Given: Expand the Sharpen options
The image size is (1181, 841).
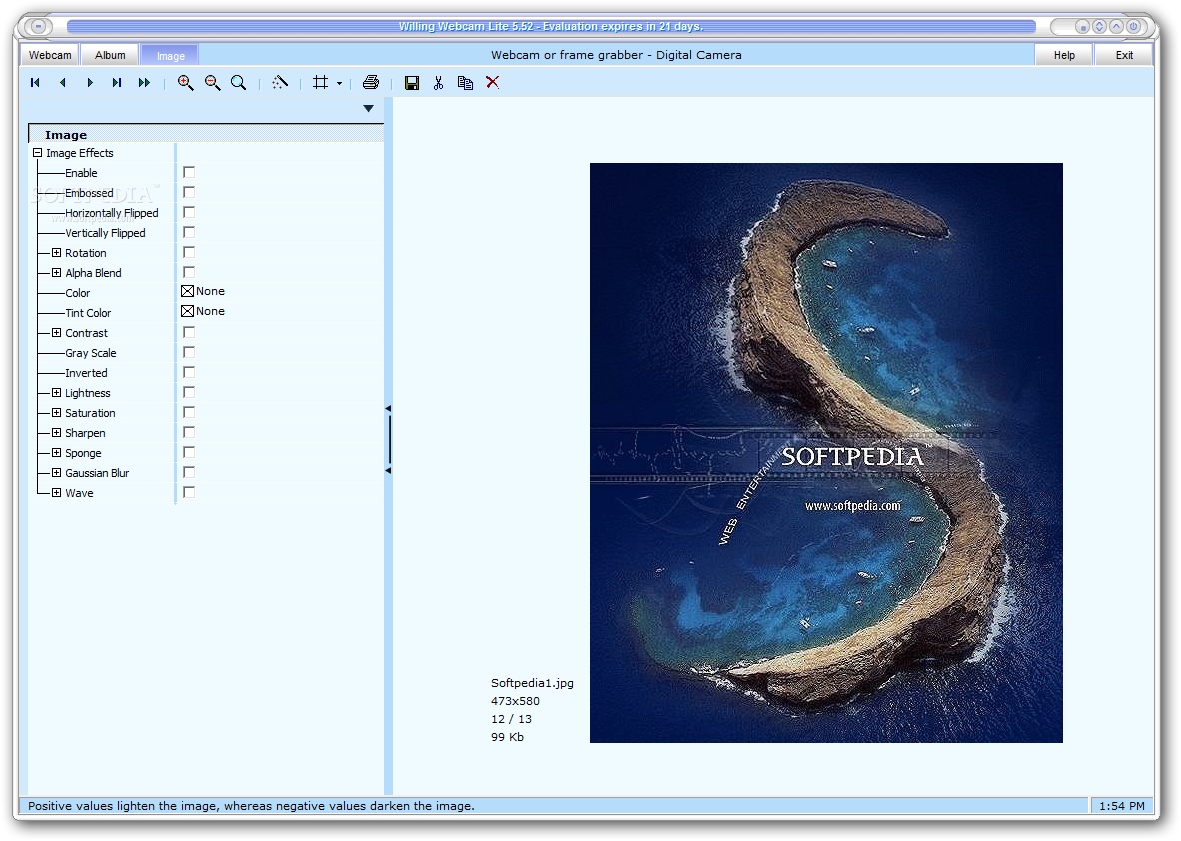Looking at the screenshot, I should point(56,433).
